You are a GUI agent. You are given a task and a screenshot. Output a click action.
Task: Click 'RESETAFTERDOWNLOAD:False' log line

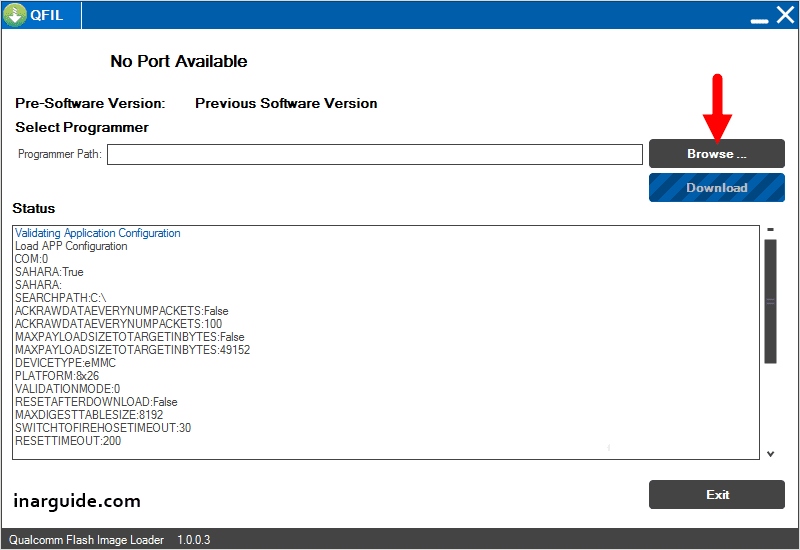[96, 402]
